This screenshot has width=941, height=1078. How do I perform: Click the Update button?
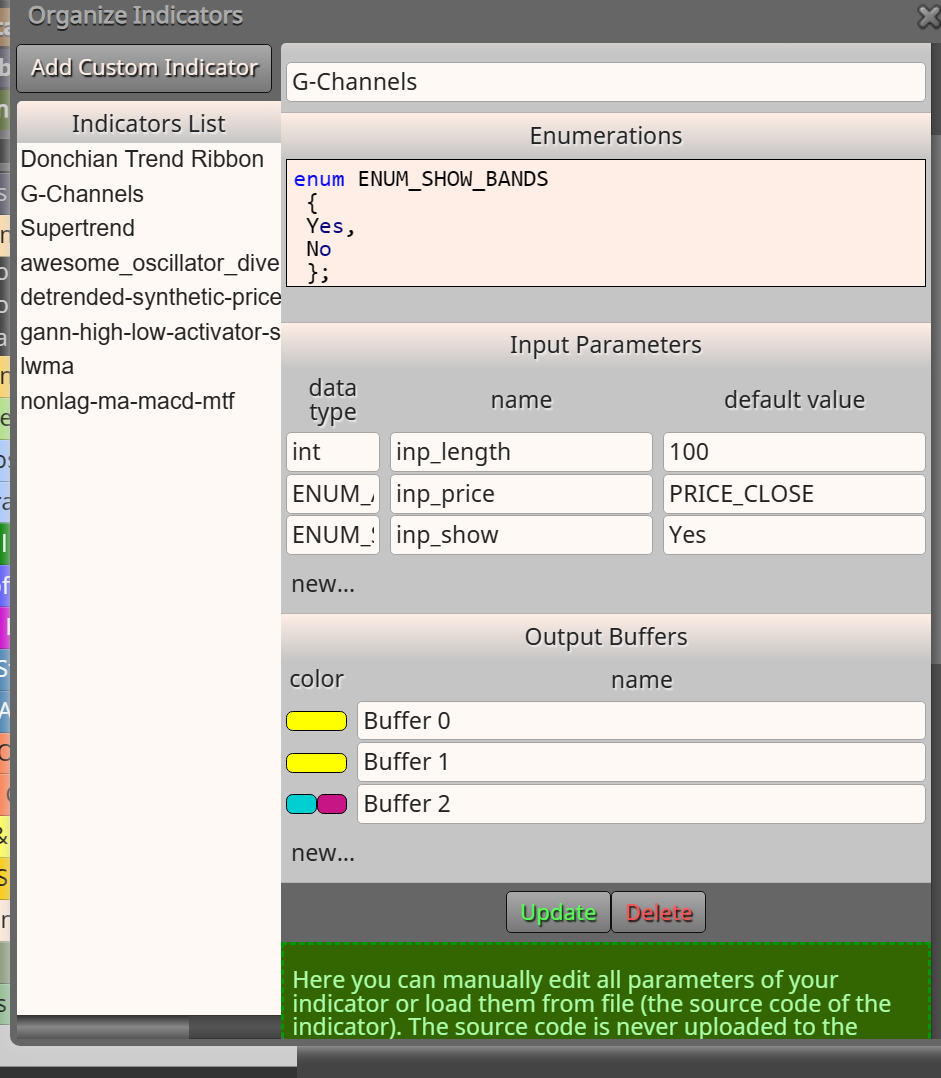click(558, 912)
